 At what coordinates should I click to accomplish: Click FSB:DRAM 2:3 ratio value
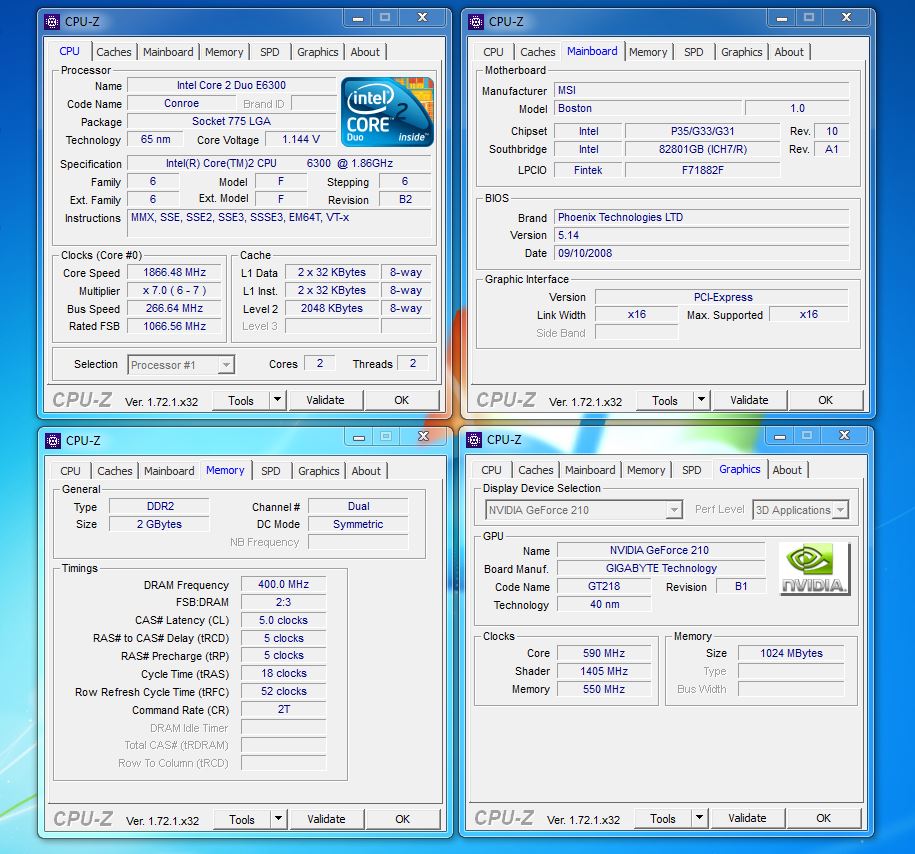[x=283, y=602]
